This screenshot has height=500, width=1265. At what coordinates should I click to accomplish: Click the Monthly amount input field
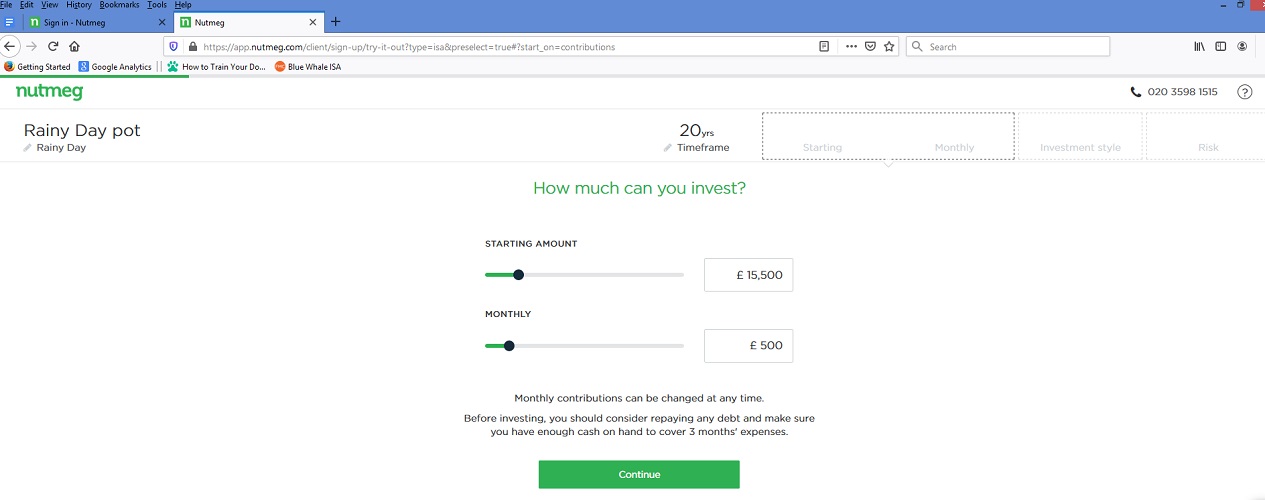pos(748,346)
